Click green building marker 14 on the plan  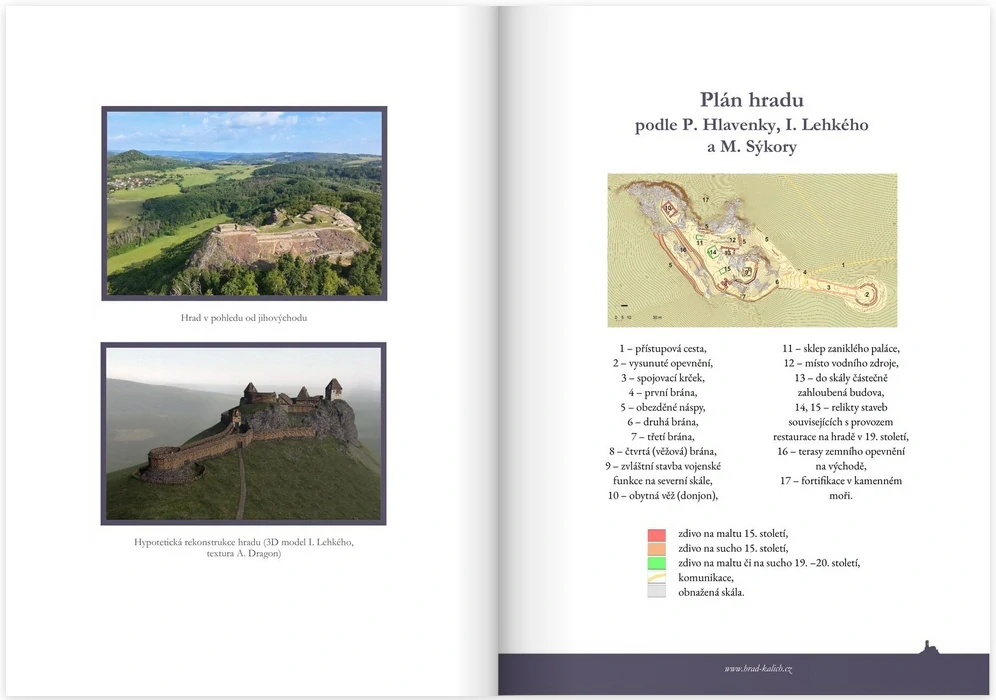point(712,253)
